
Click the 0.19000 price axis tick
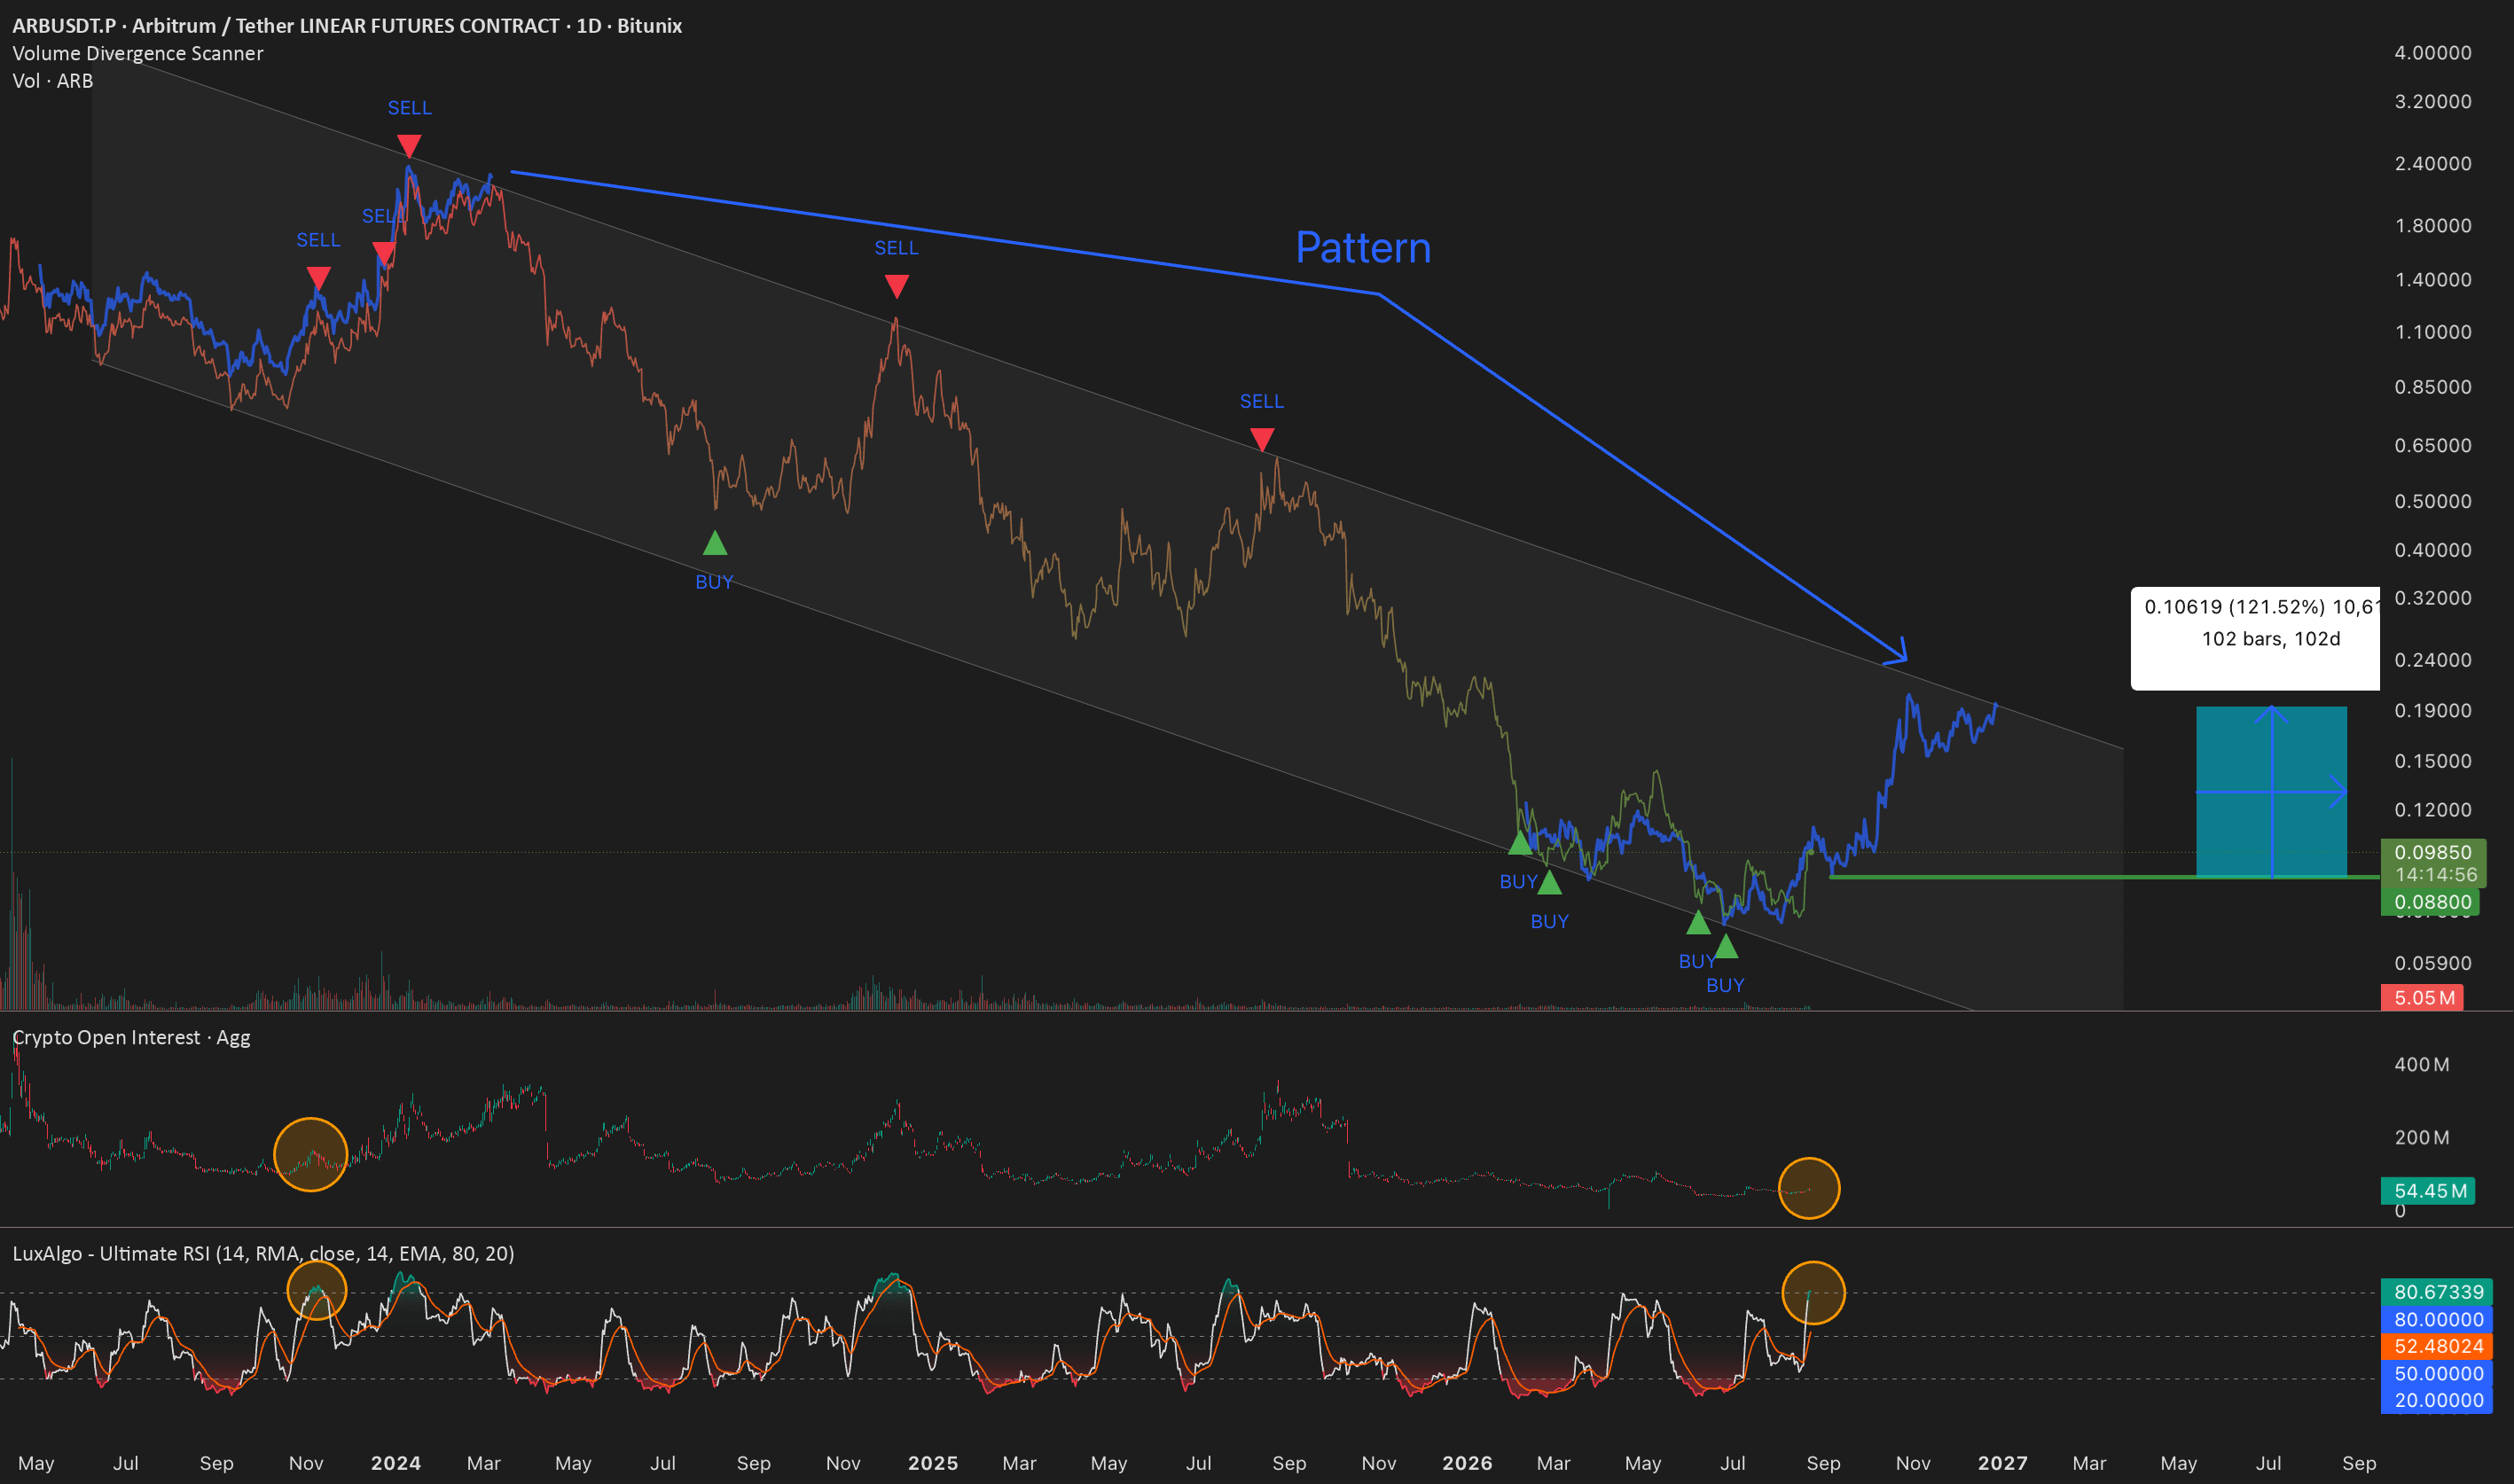point(2432,711)
